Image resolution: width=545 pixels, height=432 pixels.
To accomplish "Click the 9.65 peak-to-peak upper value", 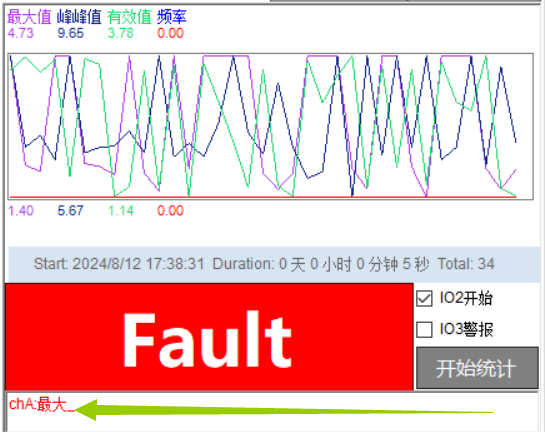I will pos(71,33).
